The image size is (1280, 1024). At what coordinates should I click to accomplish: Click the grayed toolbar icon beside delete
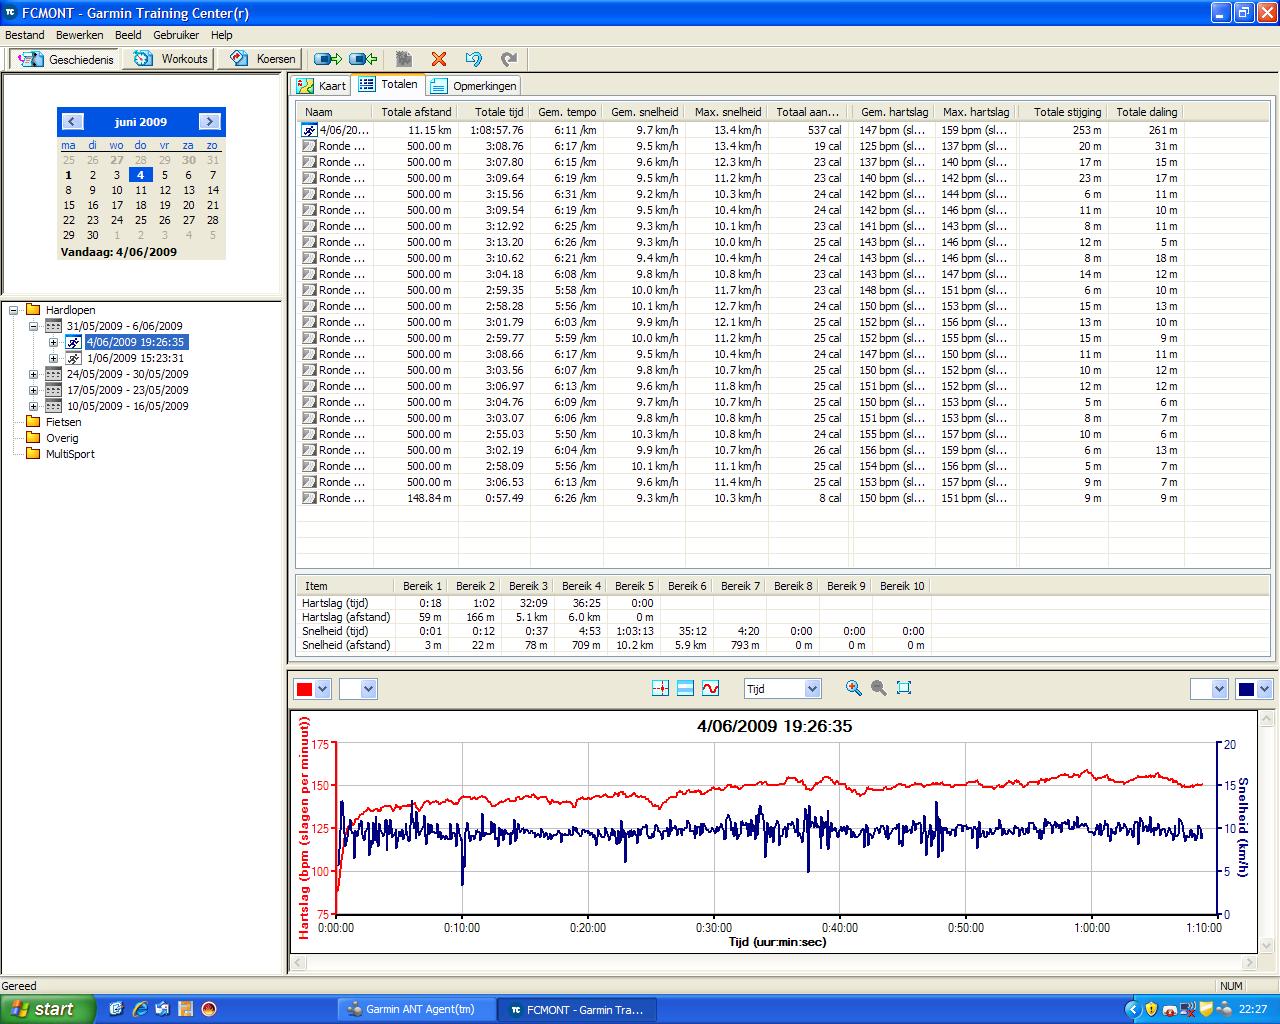click(403, 59)
